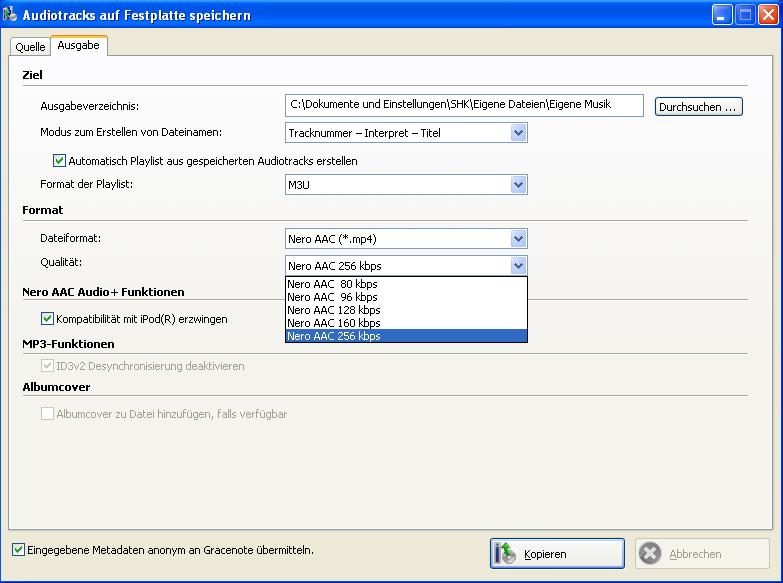Maximize the dialog window

745,15
